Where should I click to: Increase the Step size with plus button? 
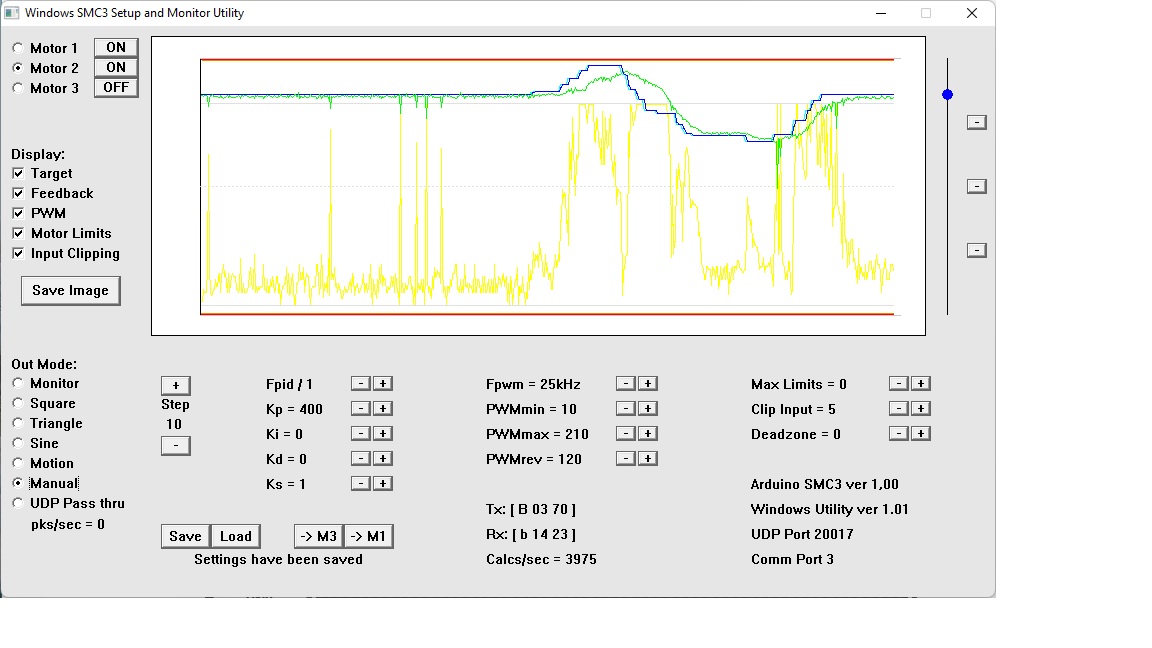(x=175, y=386)
